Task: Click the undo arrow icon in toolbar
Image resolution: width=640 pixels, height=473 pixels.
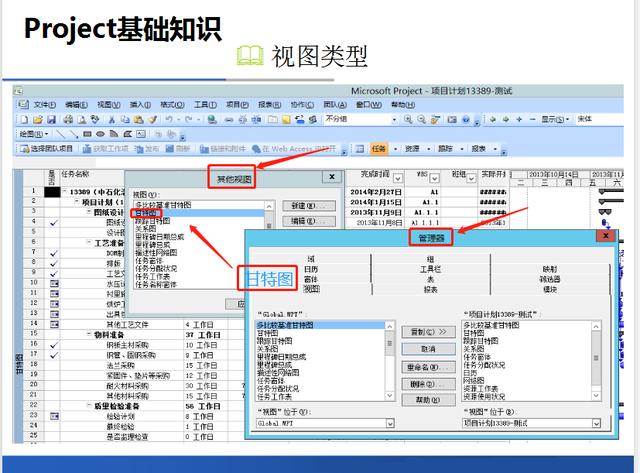Action: coord(170,119)
